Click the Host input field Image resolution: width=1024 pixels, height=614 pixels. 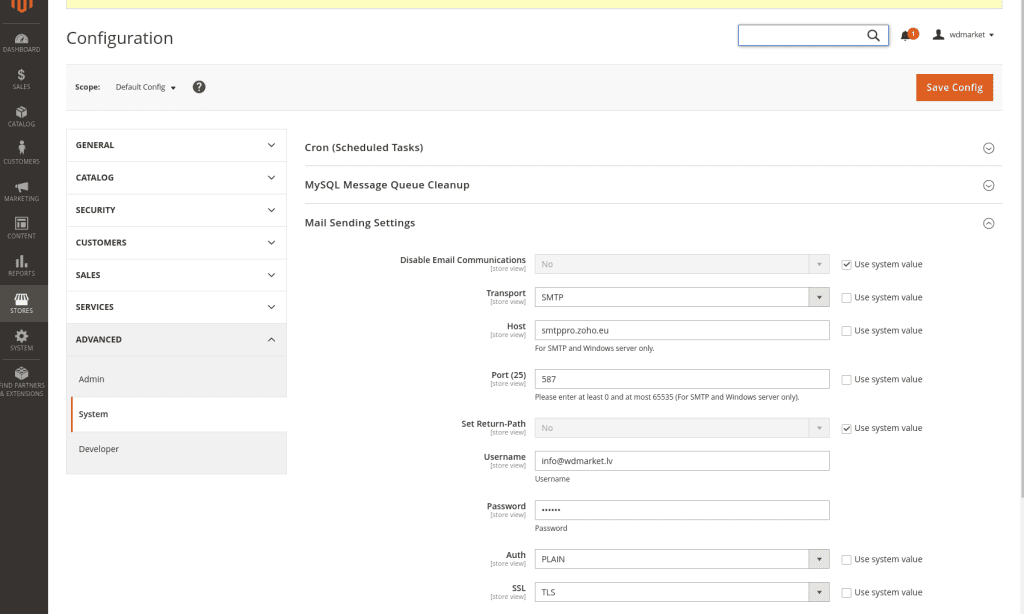(682, 330)
